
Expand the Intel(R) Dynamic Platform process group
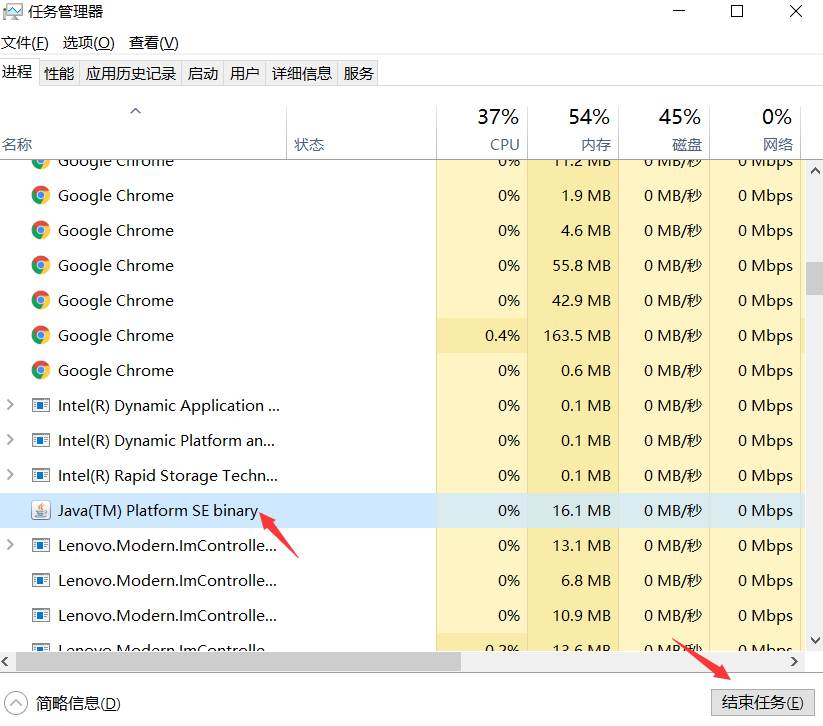click(10, 440)
